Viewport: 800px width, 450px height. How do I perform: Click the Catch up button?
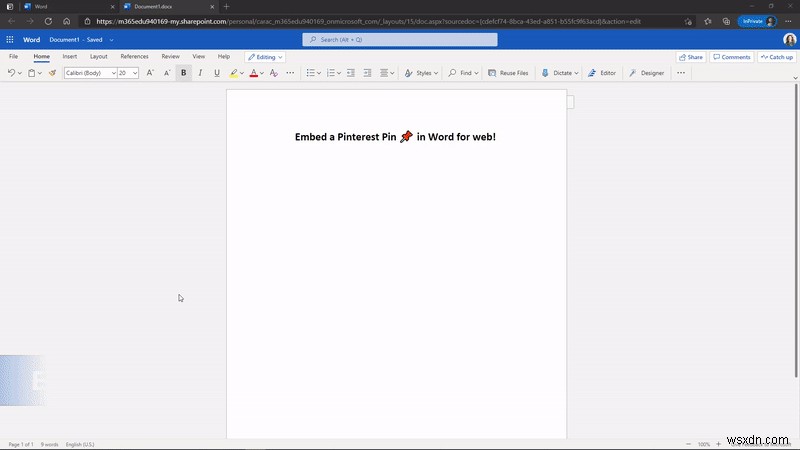(x=777, y=57)
